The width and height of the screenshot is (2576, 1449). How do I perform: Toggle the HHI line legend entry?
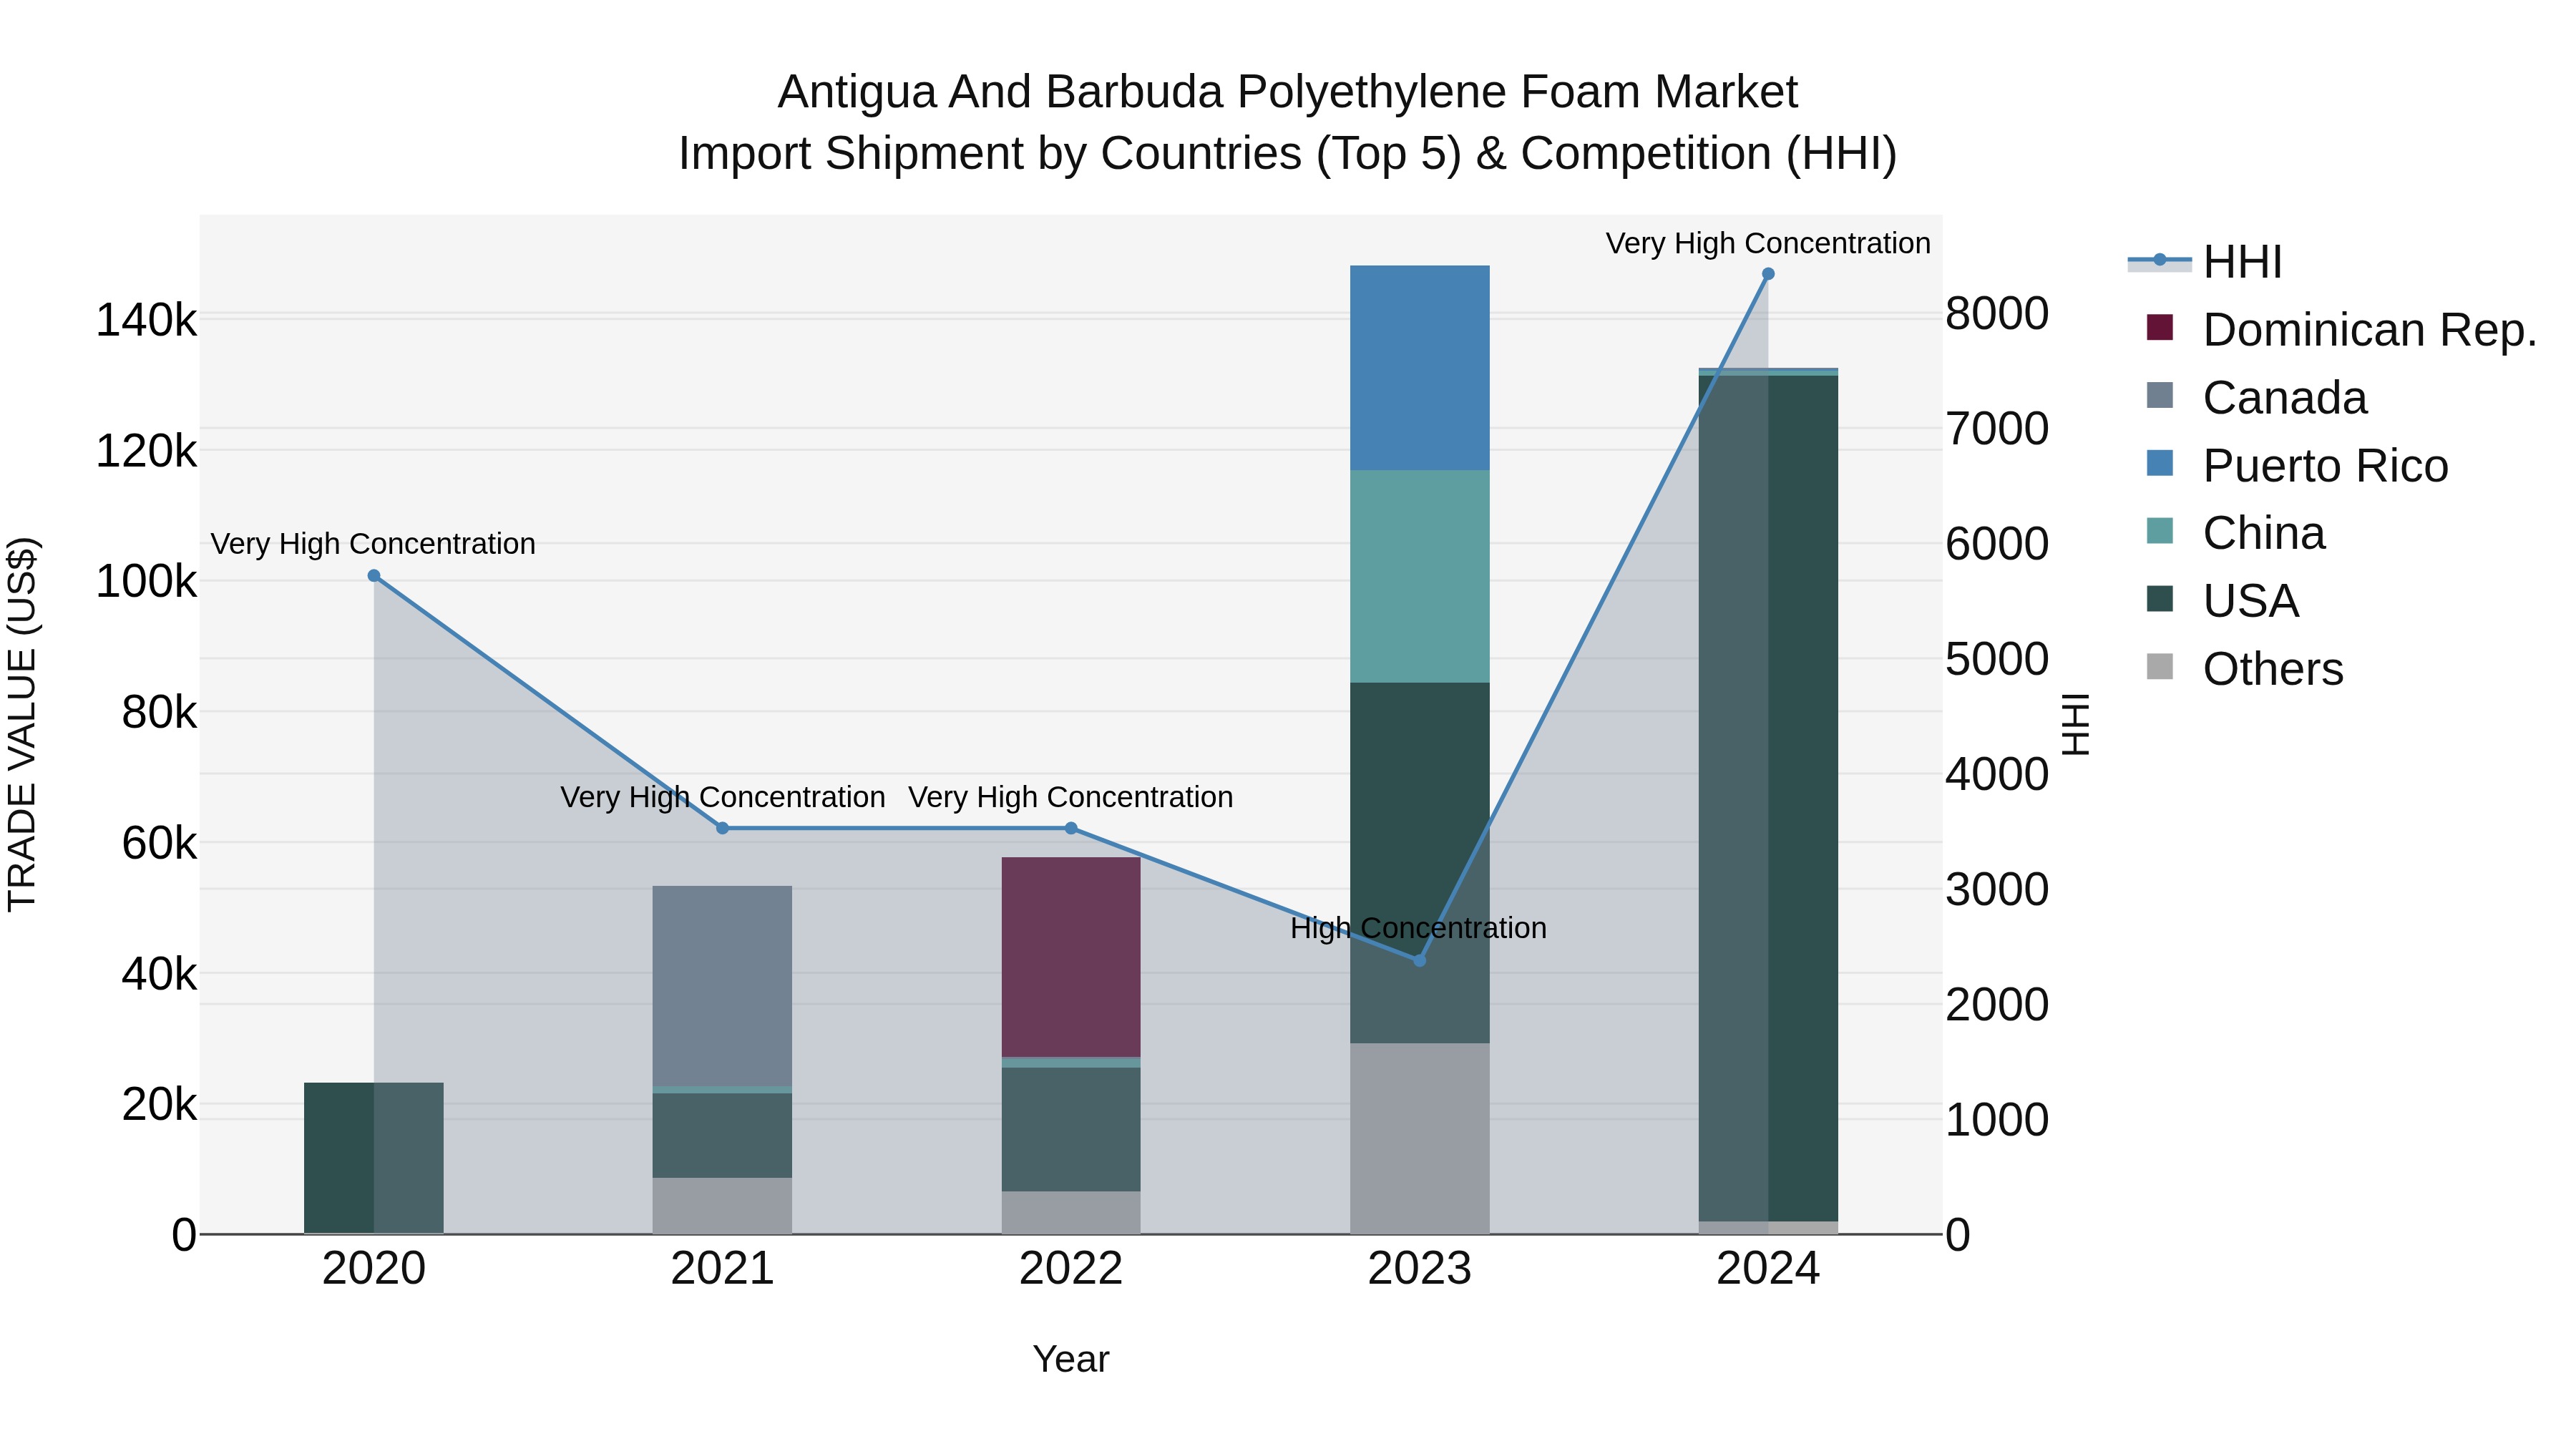pos(2204,262)
